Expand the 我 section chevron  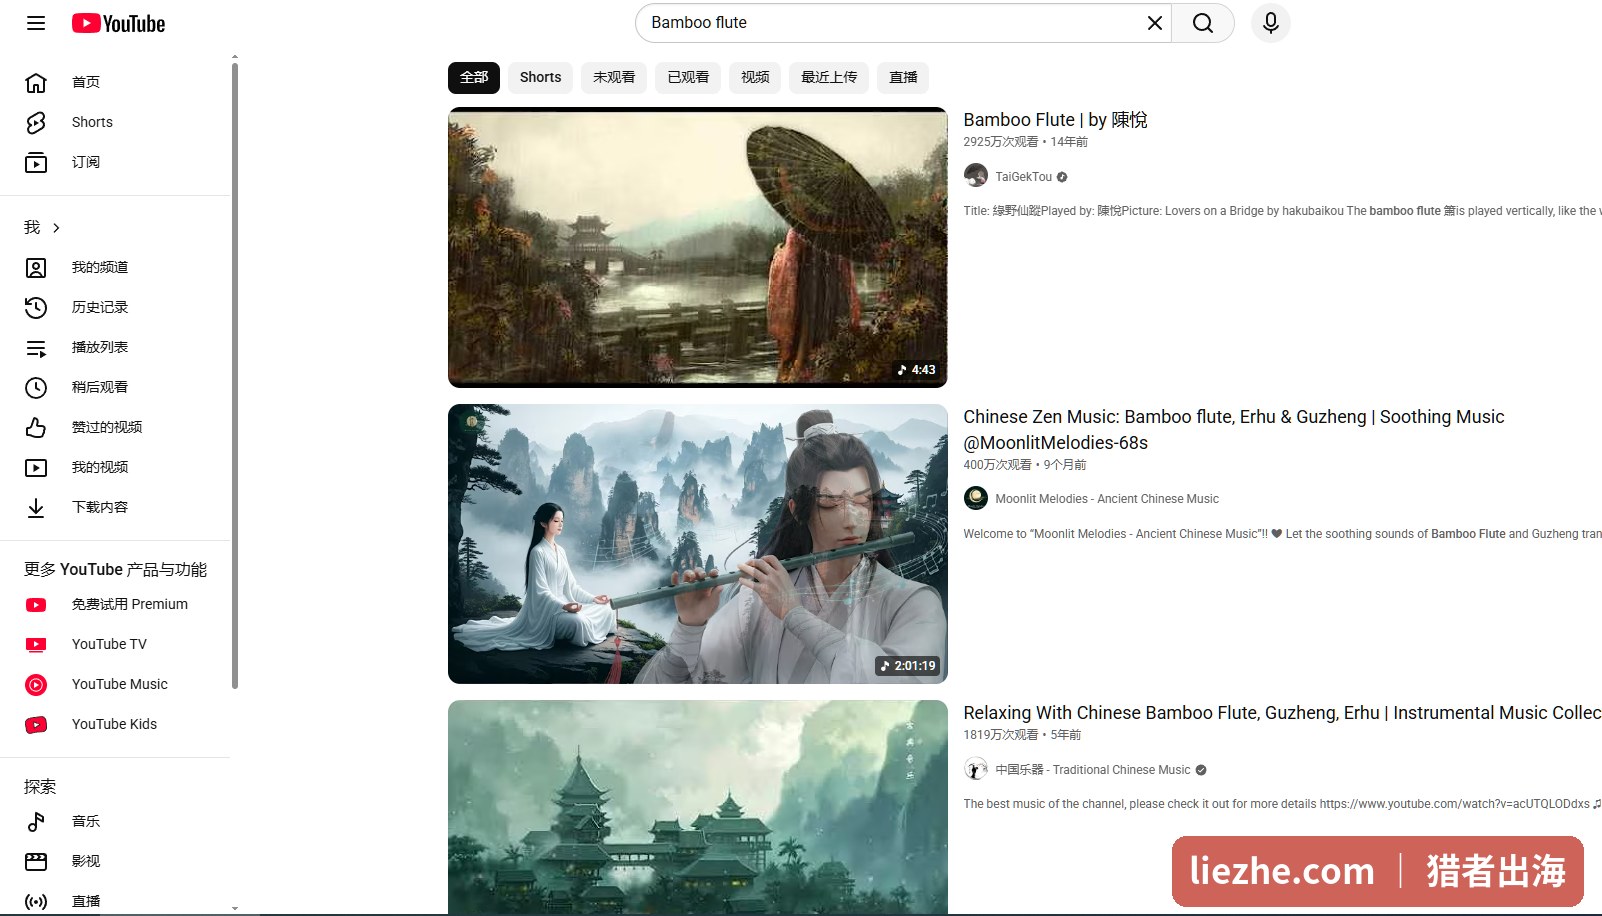[x=56, y=228]
